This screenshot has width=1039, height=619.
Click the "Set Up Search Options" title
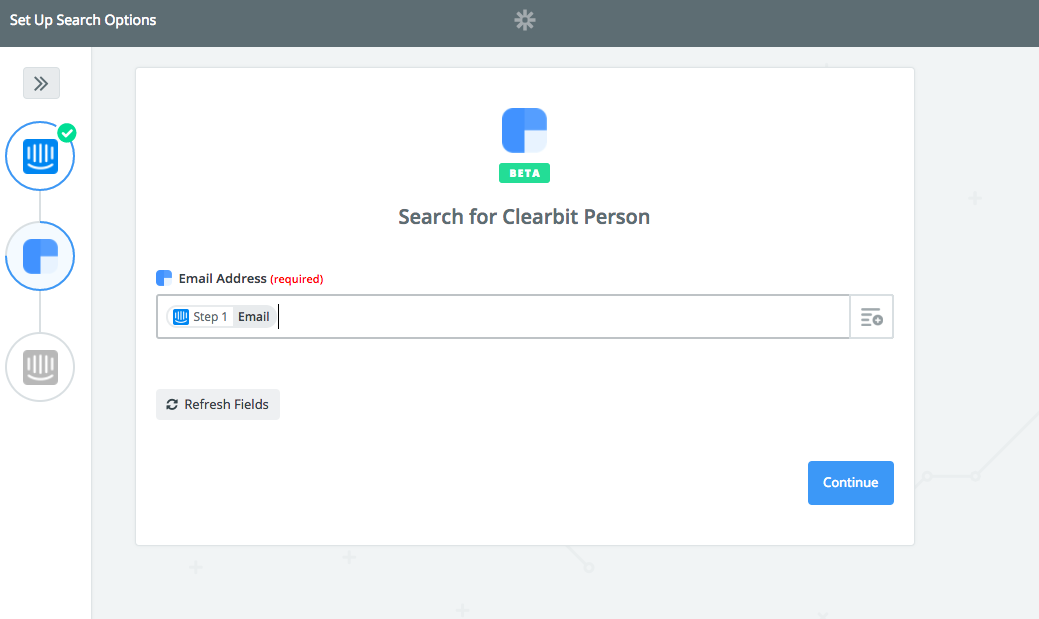point(83,20)
